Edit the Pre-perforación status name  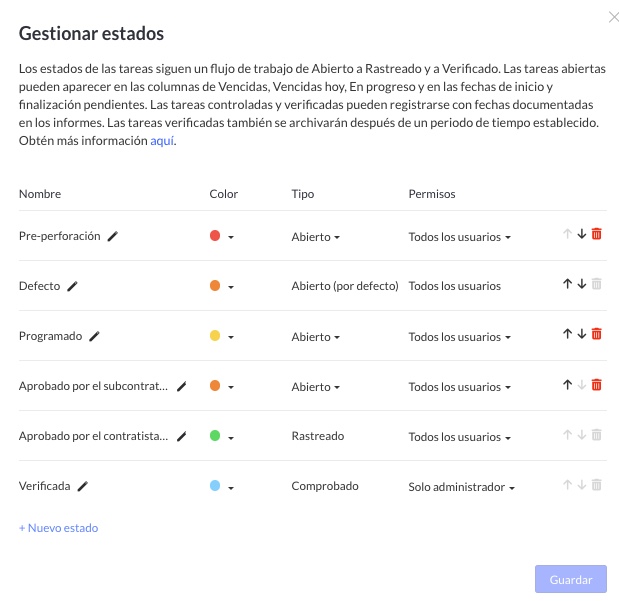(x=113, y=236)
